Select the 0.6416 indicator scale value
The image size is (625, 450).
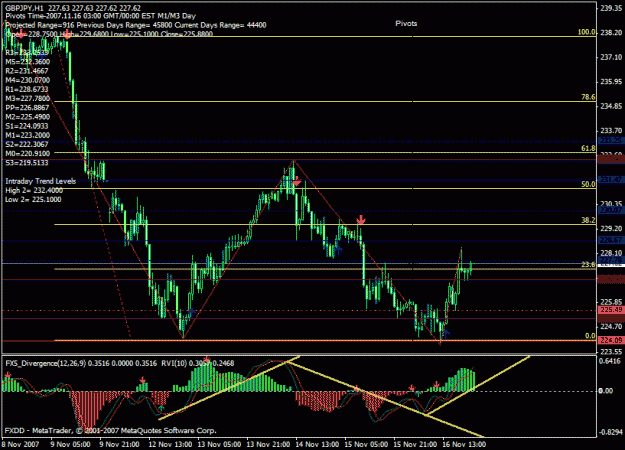(x=611, y=361)
